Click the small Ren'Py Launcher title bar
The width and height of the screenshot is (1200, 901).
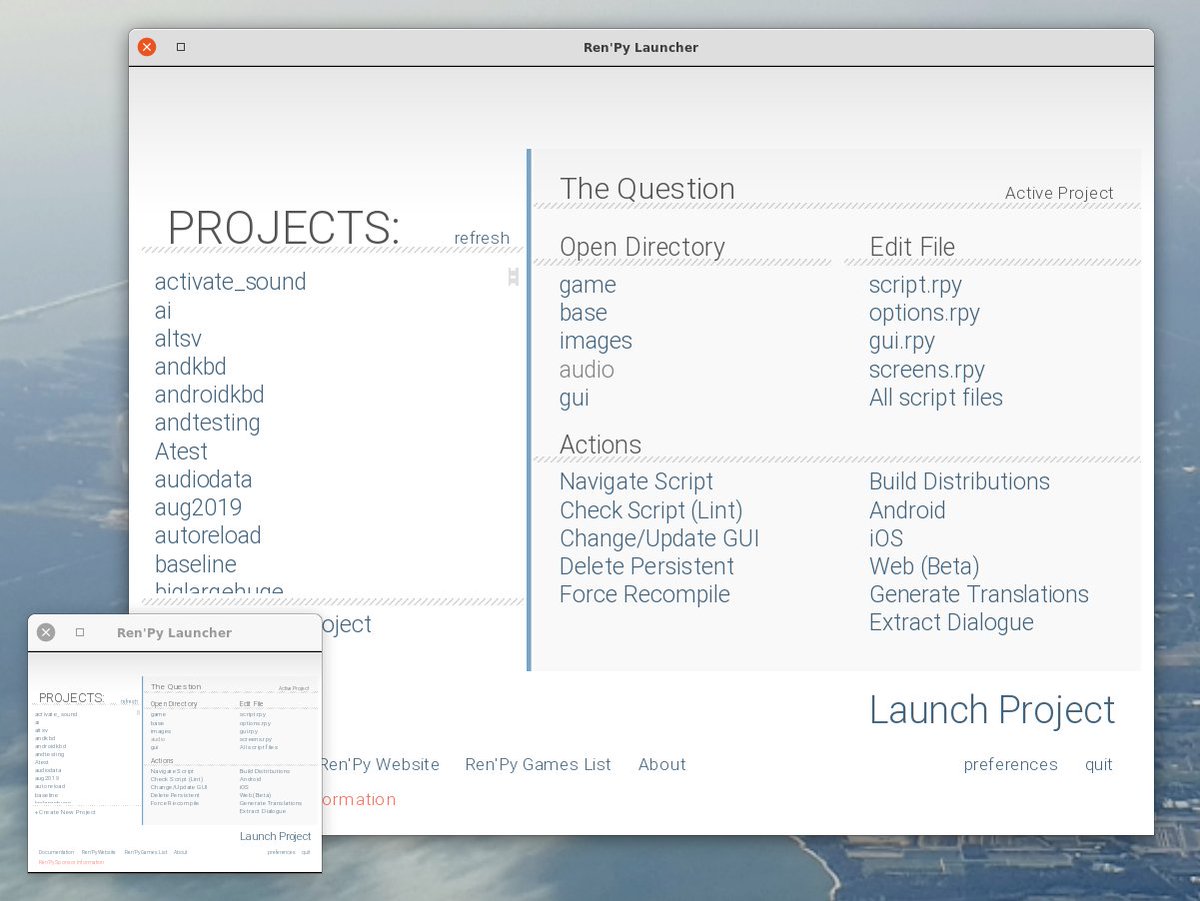coord(174,632)
